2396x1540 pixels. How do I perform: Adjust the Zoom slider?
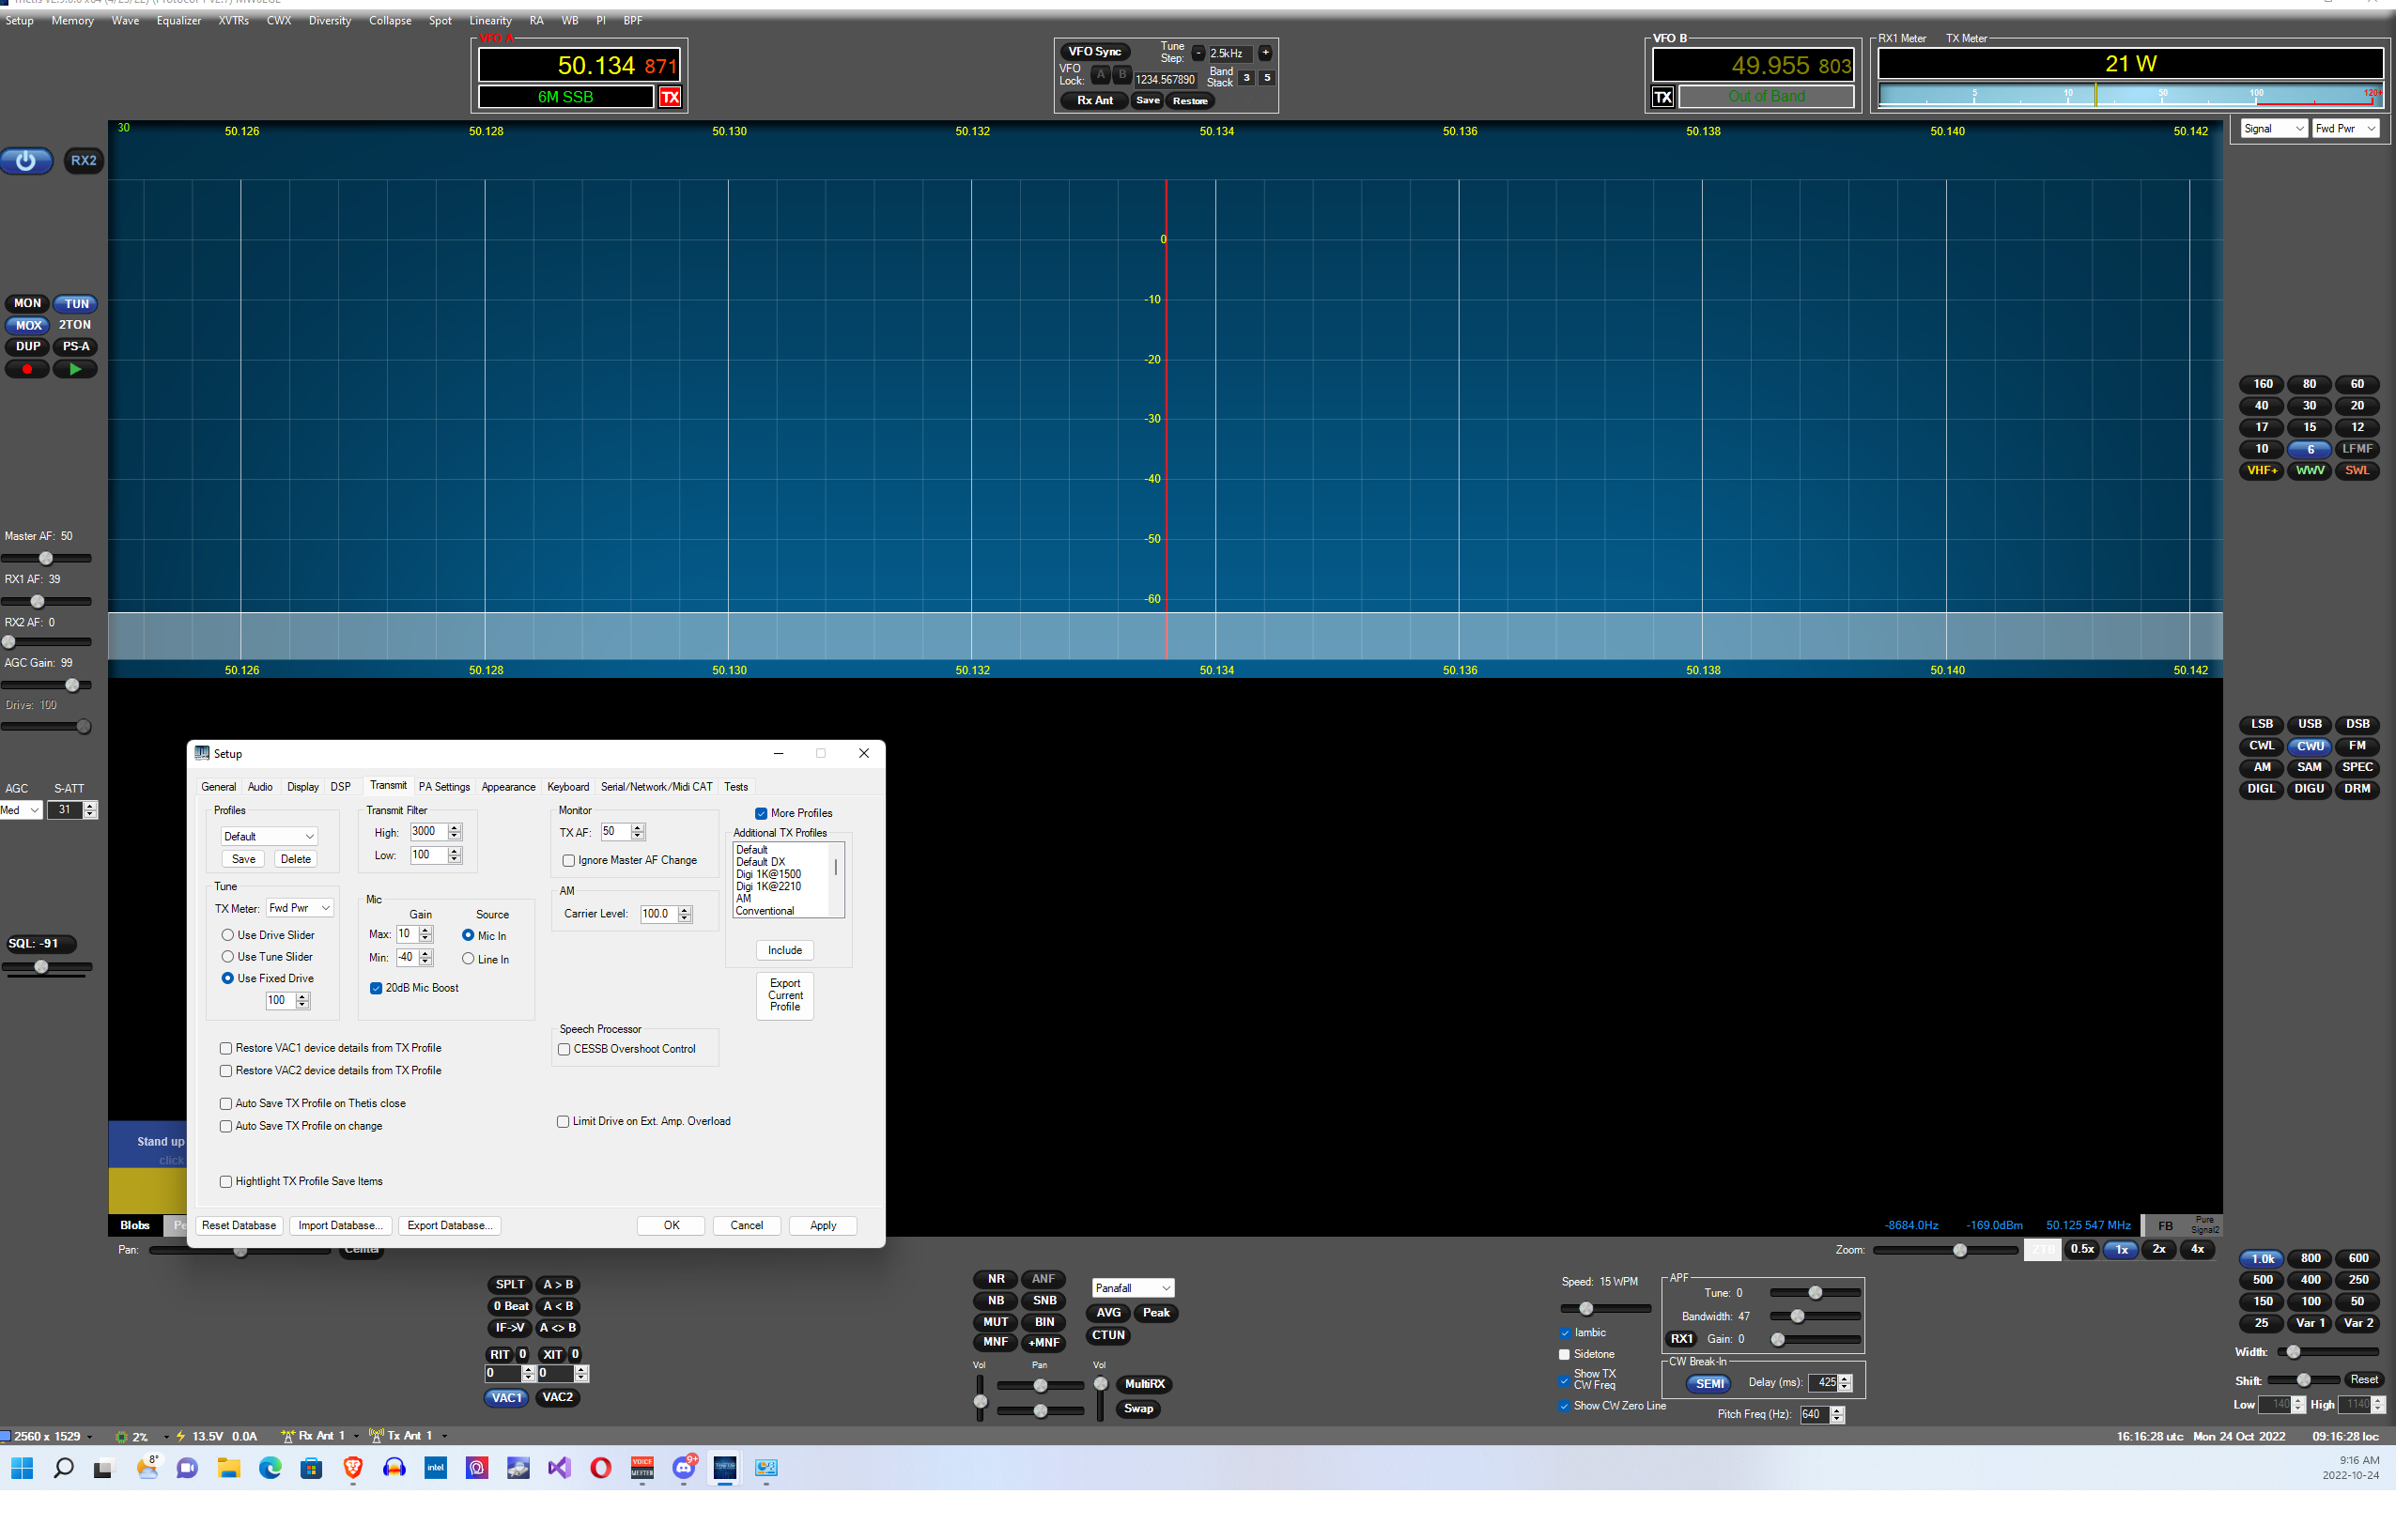[x=1945, y=1250]
